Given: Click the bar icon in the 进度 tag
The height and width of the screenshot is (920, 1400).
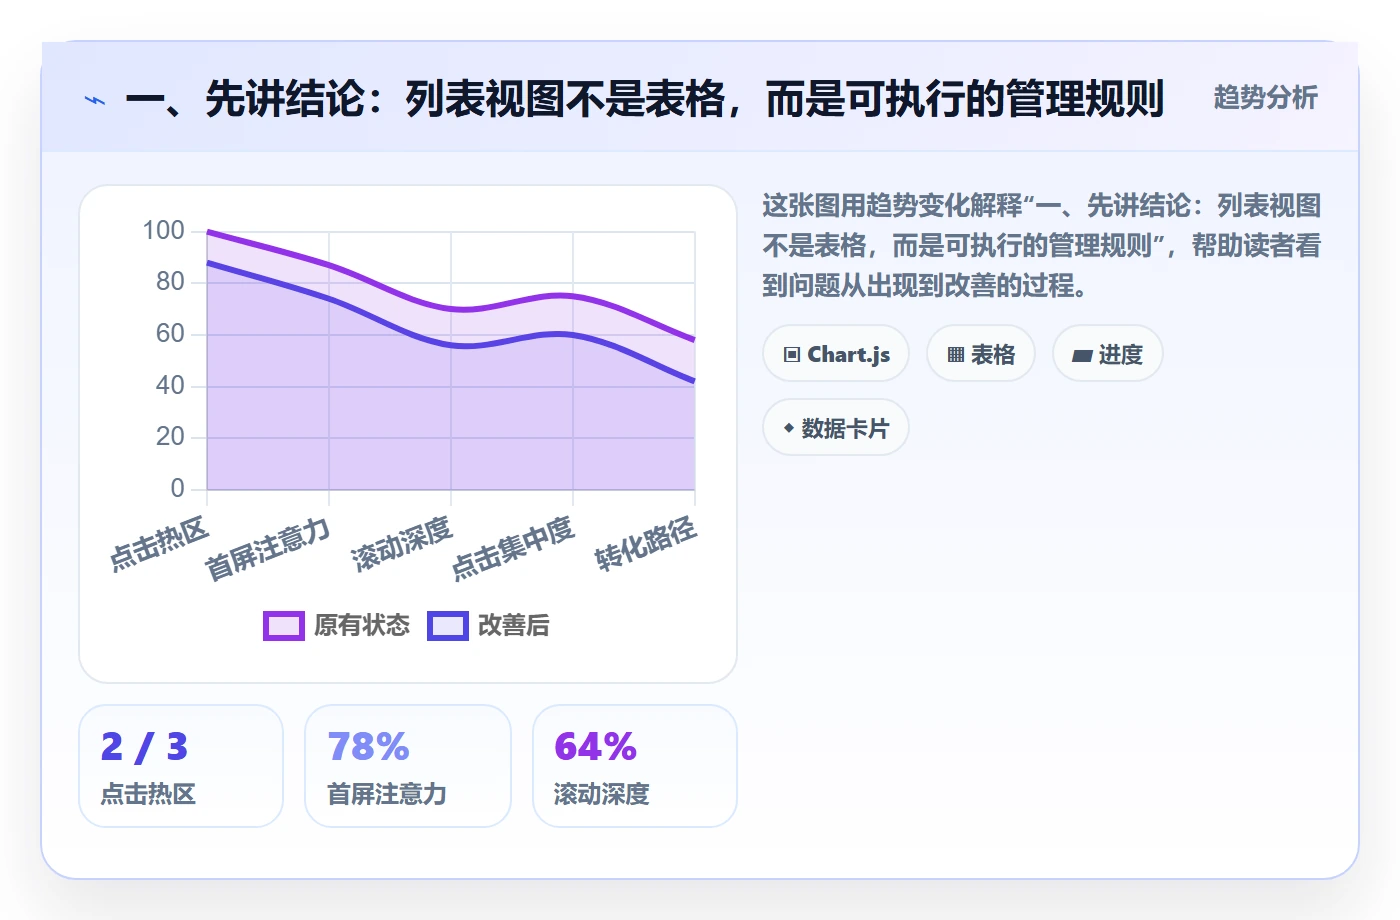Looking at the screenshot, I should [x=1082, y=355].
